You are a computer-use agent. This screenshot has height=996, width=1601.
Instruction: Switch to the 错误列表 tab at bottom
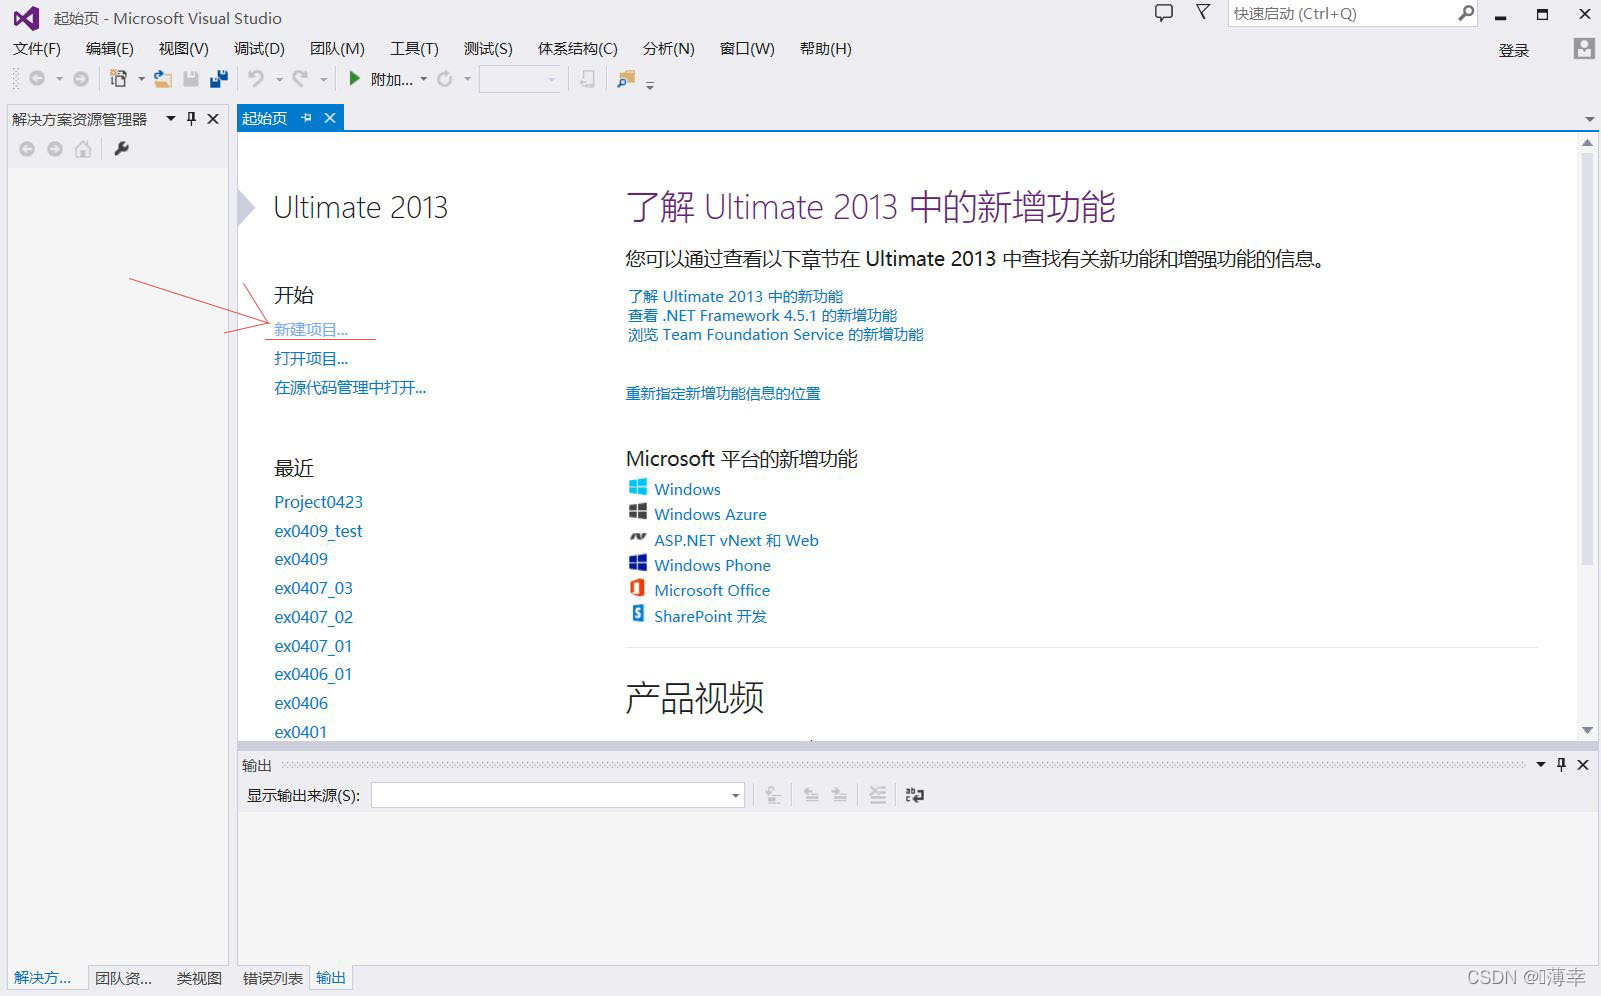[270, 978]
